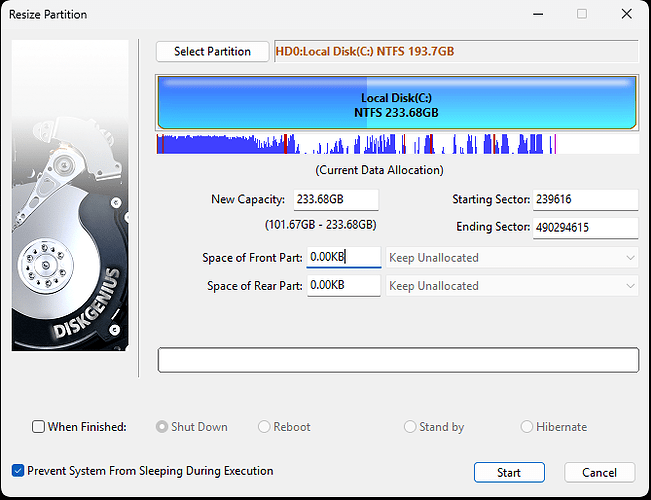651x500 pixels.
Task: Minimize the Resize Partition window
Action: coord(538,14)
